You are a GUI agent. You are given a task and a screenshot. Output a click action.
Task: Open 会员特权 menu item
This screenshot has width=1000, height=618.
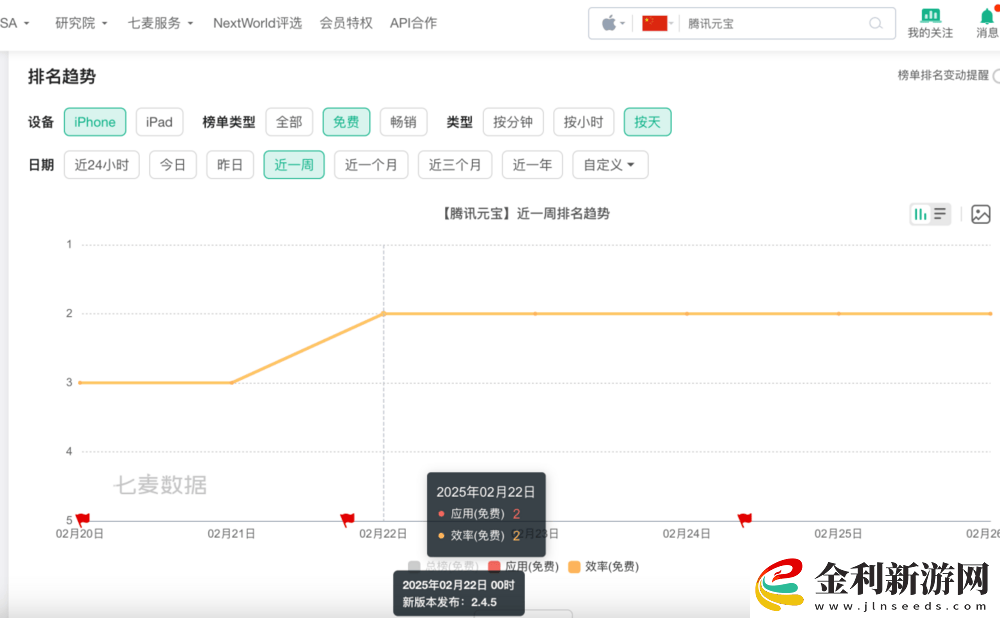[346, 23]
